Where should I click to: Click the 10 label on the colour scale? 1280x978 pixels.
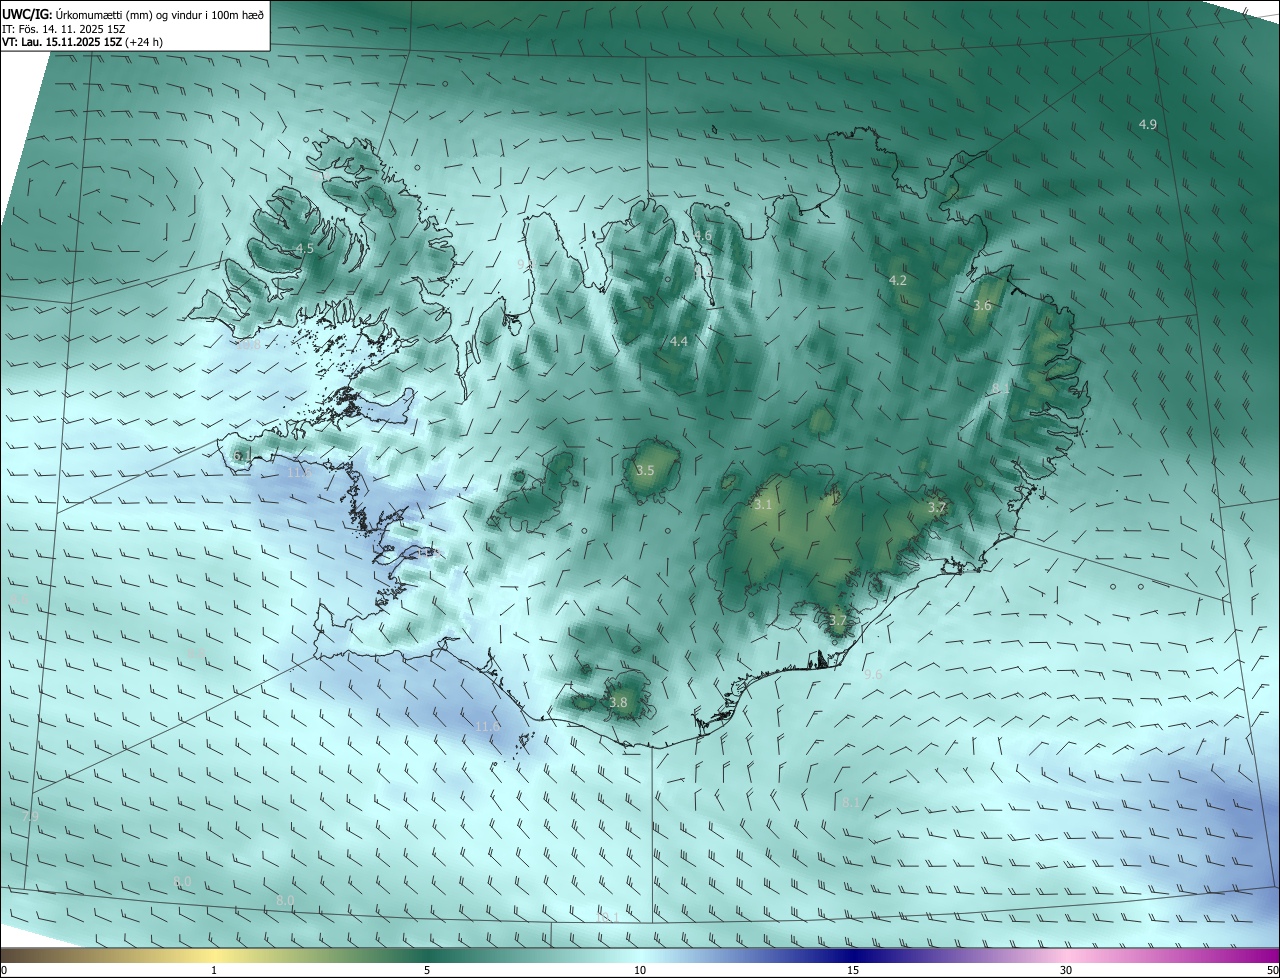point(640,970)
